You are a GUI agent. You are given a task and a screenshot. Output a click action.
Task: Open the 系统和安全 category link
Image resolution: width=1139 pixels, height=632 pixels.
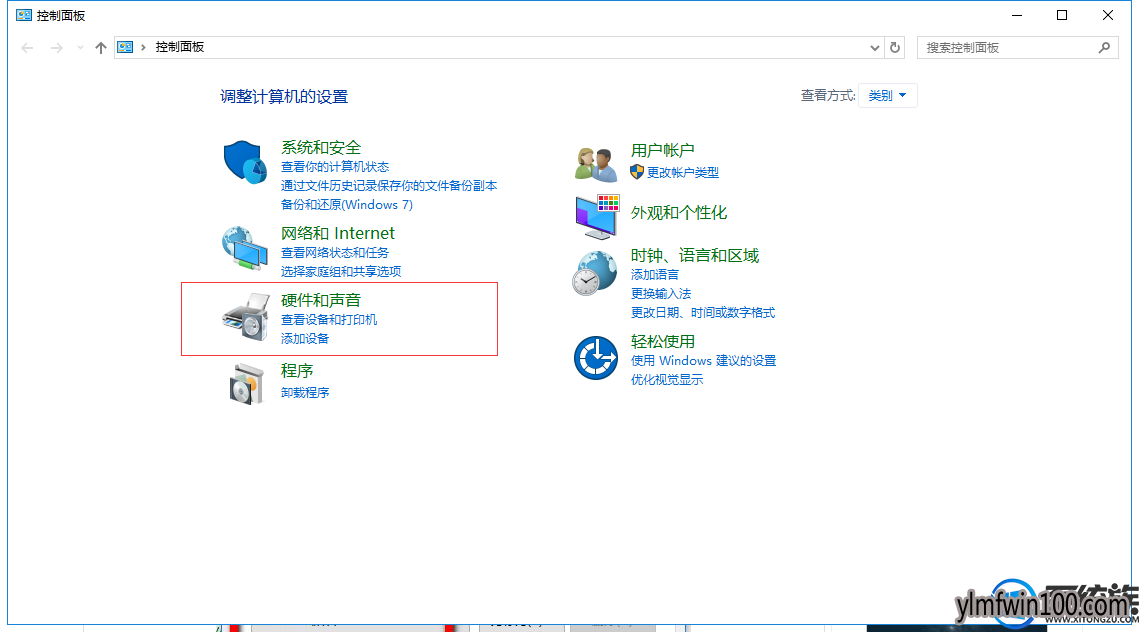[321, 147]
